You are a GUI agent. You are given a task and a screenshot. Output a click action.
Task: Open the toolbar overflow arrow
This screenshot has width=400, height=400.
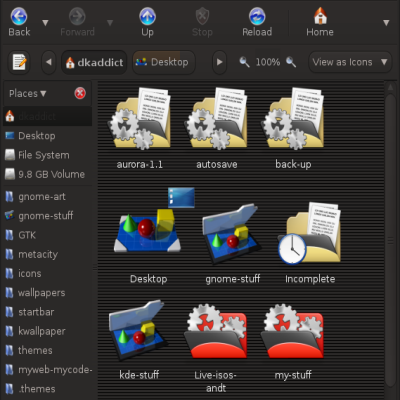[386, 23]
